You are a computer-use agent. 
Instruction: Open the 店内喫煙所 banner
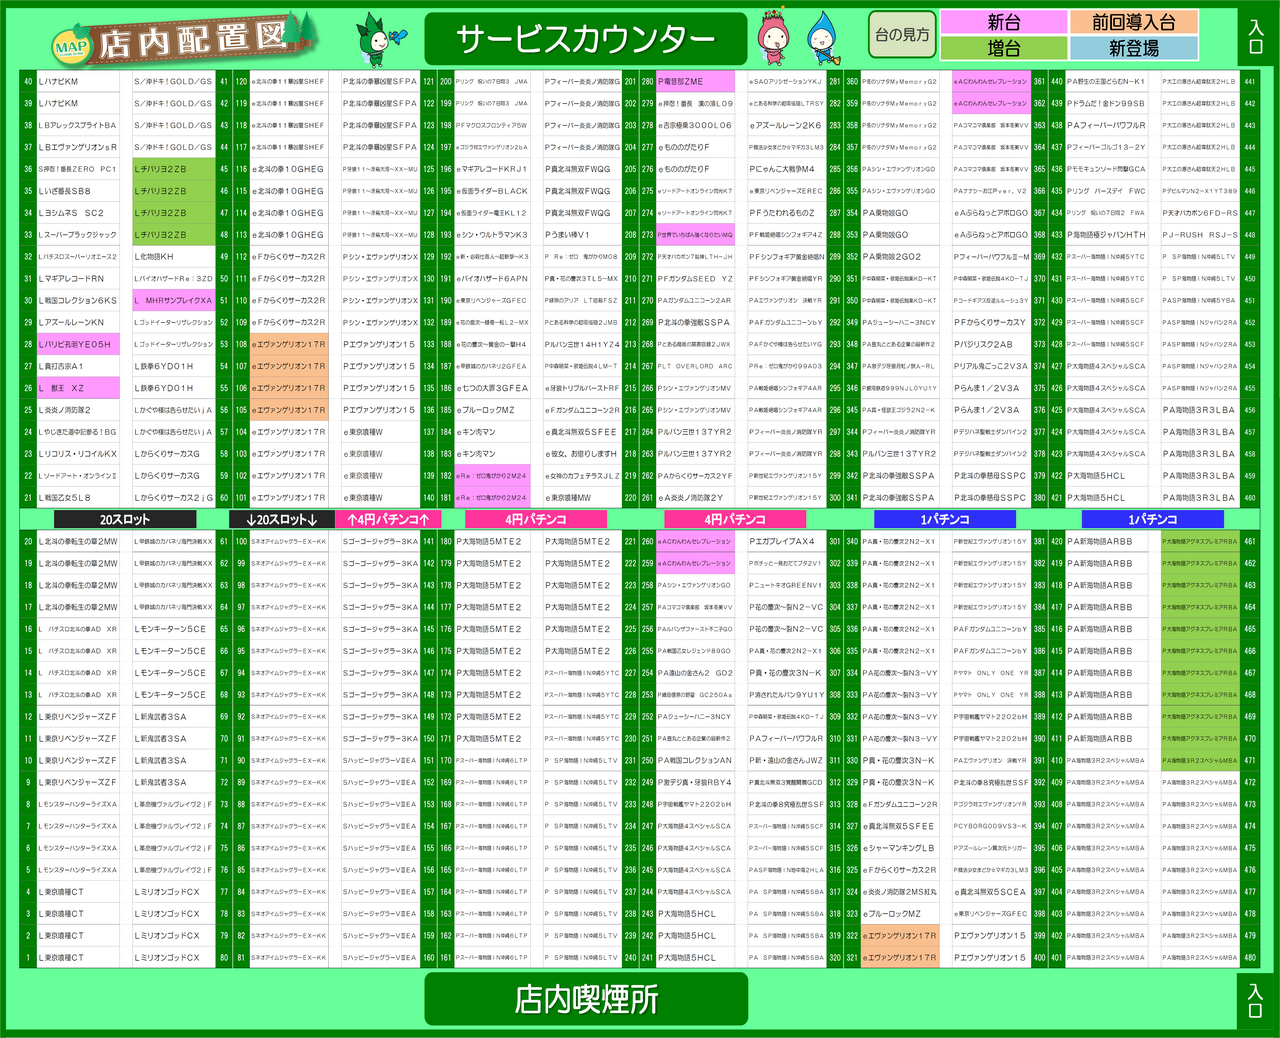coord(586,999)
